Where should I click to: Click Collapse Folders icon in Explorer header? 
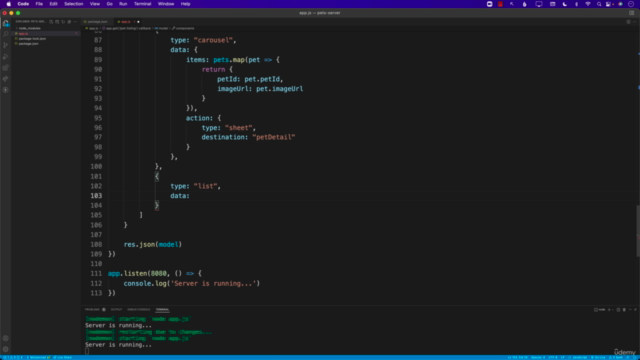69,22
